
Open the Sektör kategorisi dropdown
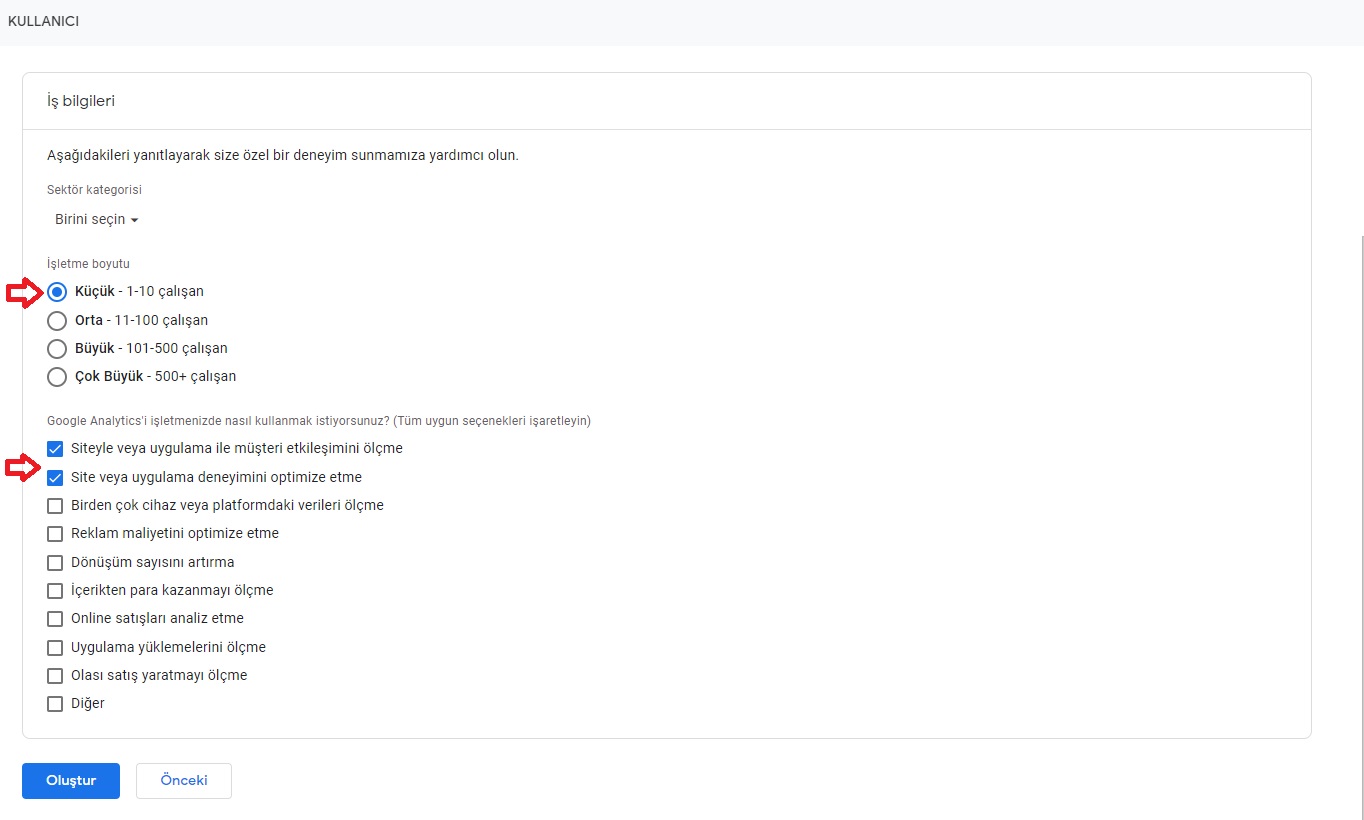(96, 220)
